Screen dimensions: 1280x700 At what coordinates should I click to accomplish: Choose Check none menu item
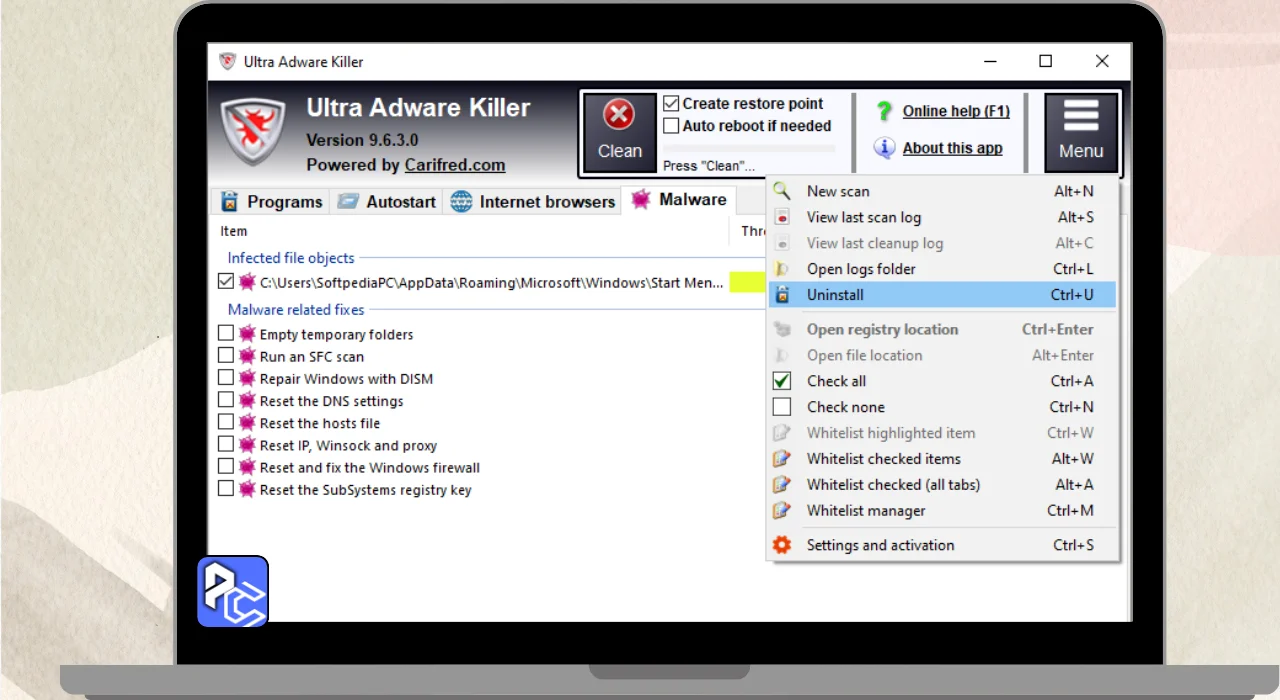(x=942, y=407)
